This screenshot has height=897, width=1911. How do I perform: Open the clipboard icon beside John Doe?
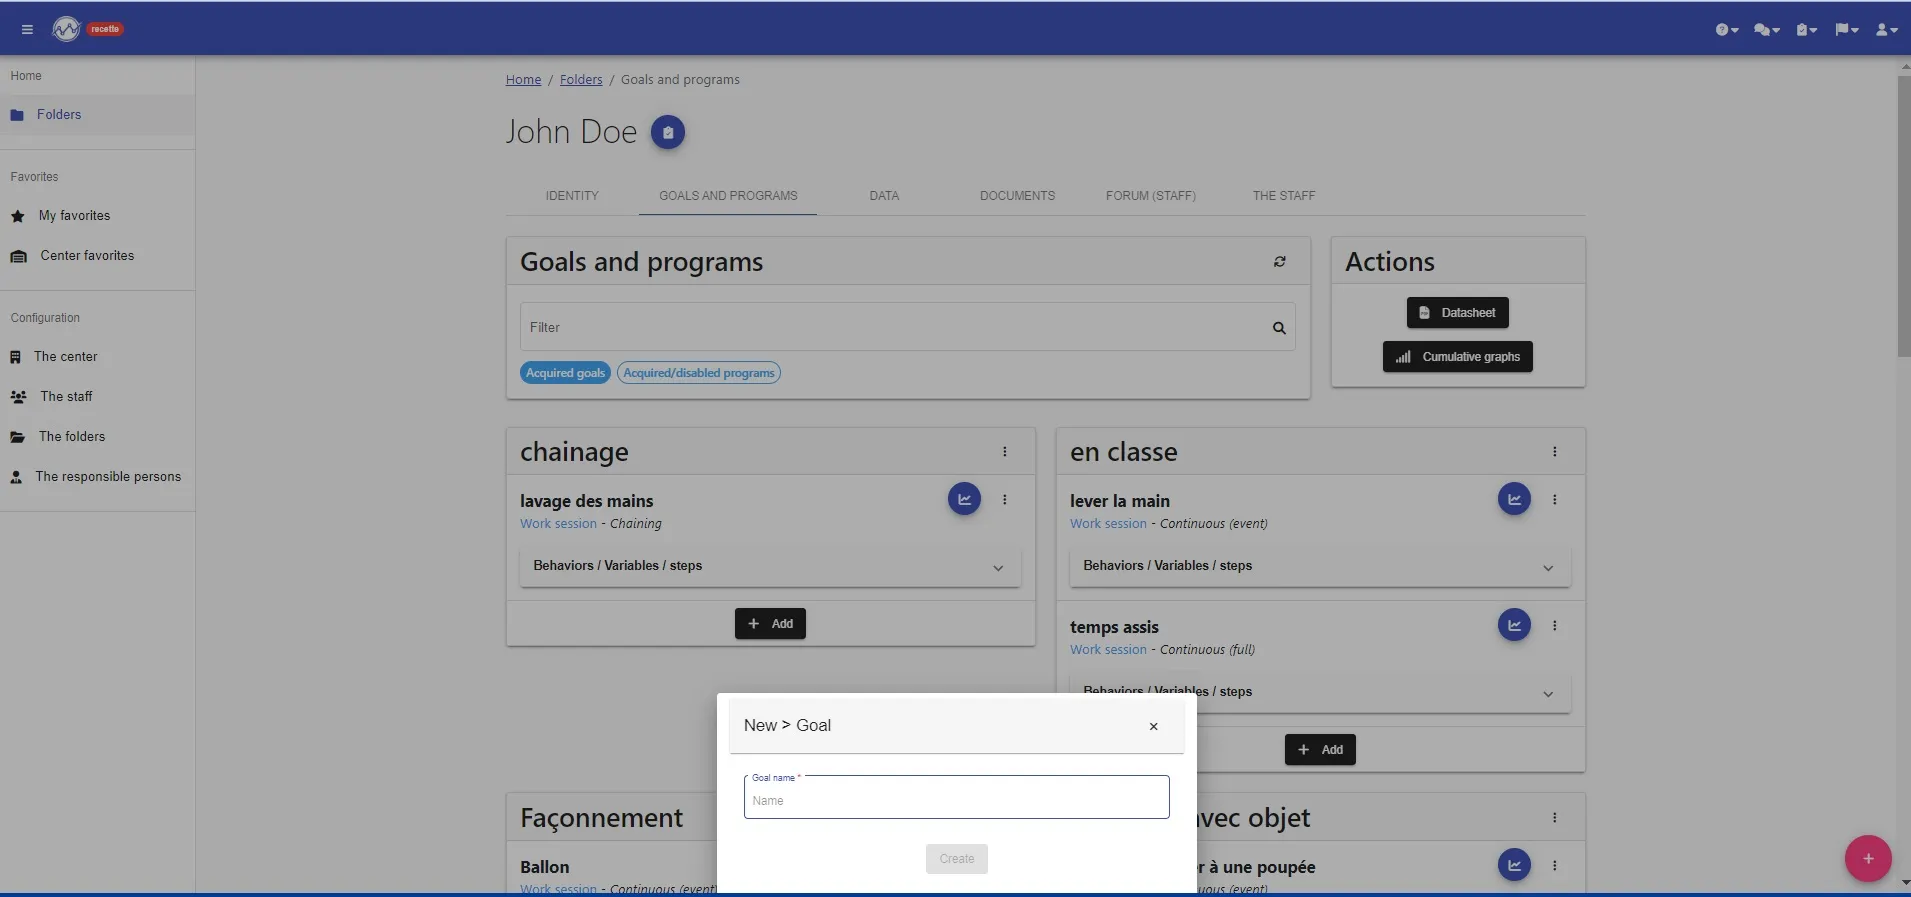pos(668,132)
